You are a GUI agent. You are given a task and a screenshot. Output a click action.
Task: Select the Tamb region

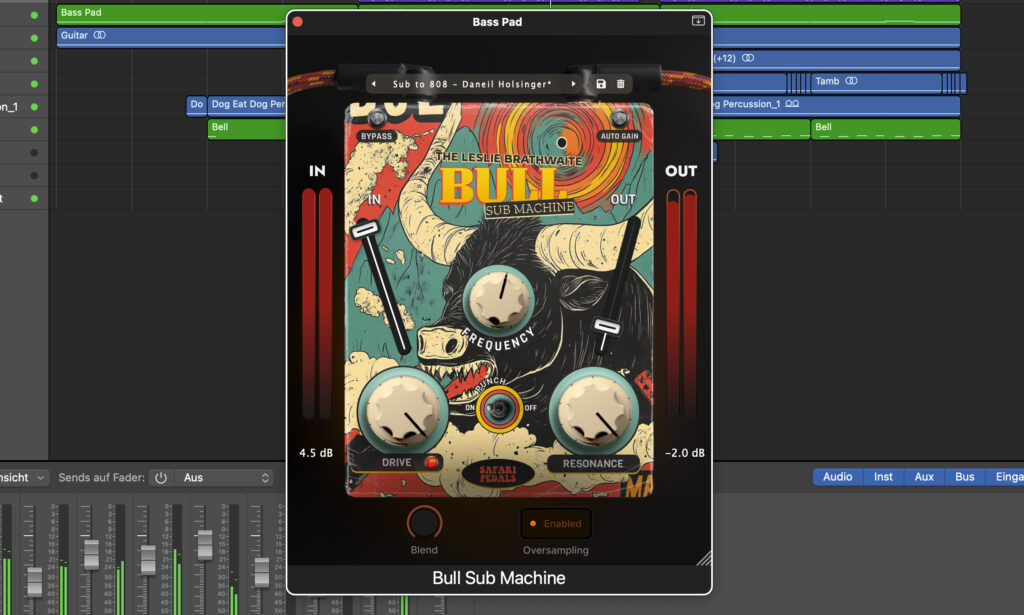(876, 82)
